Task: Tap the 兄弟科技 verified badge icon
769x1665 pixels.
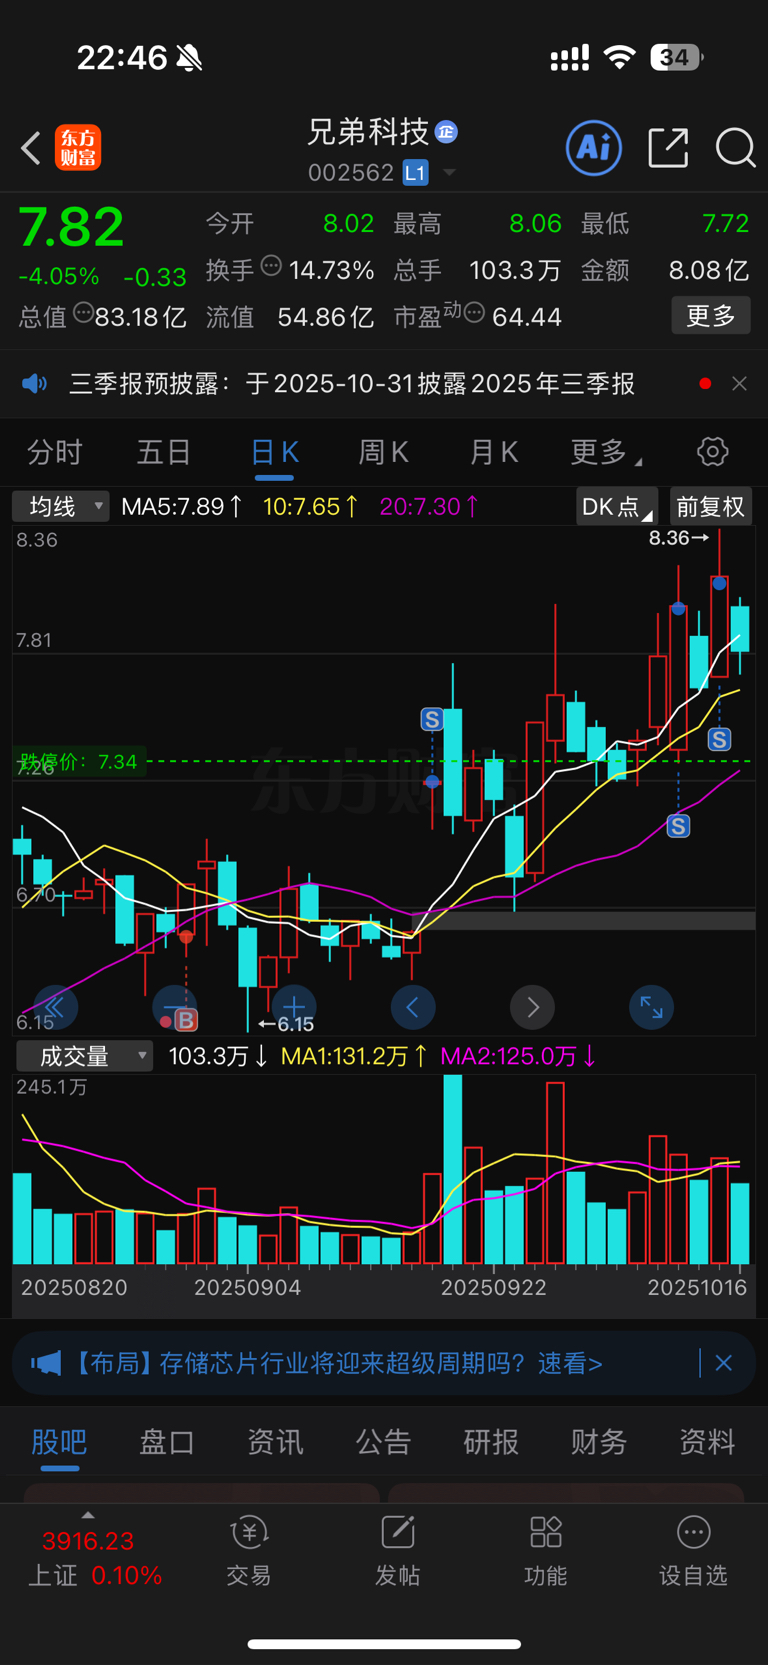Action: click(x=446, y=132)
